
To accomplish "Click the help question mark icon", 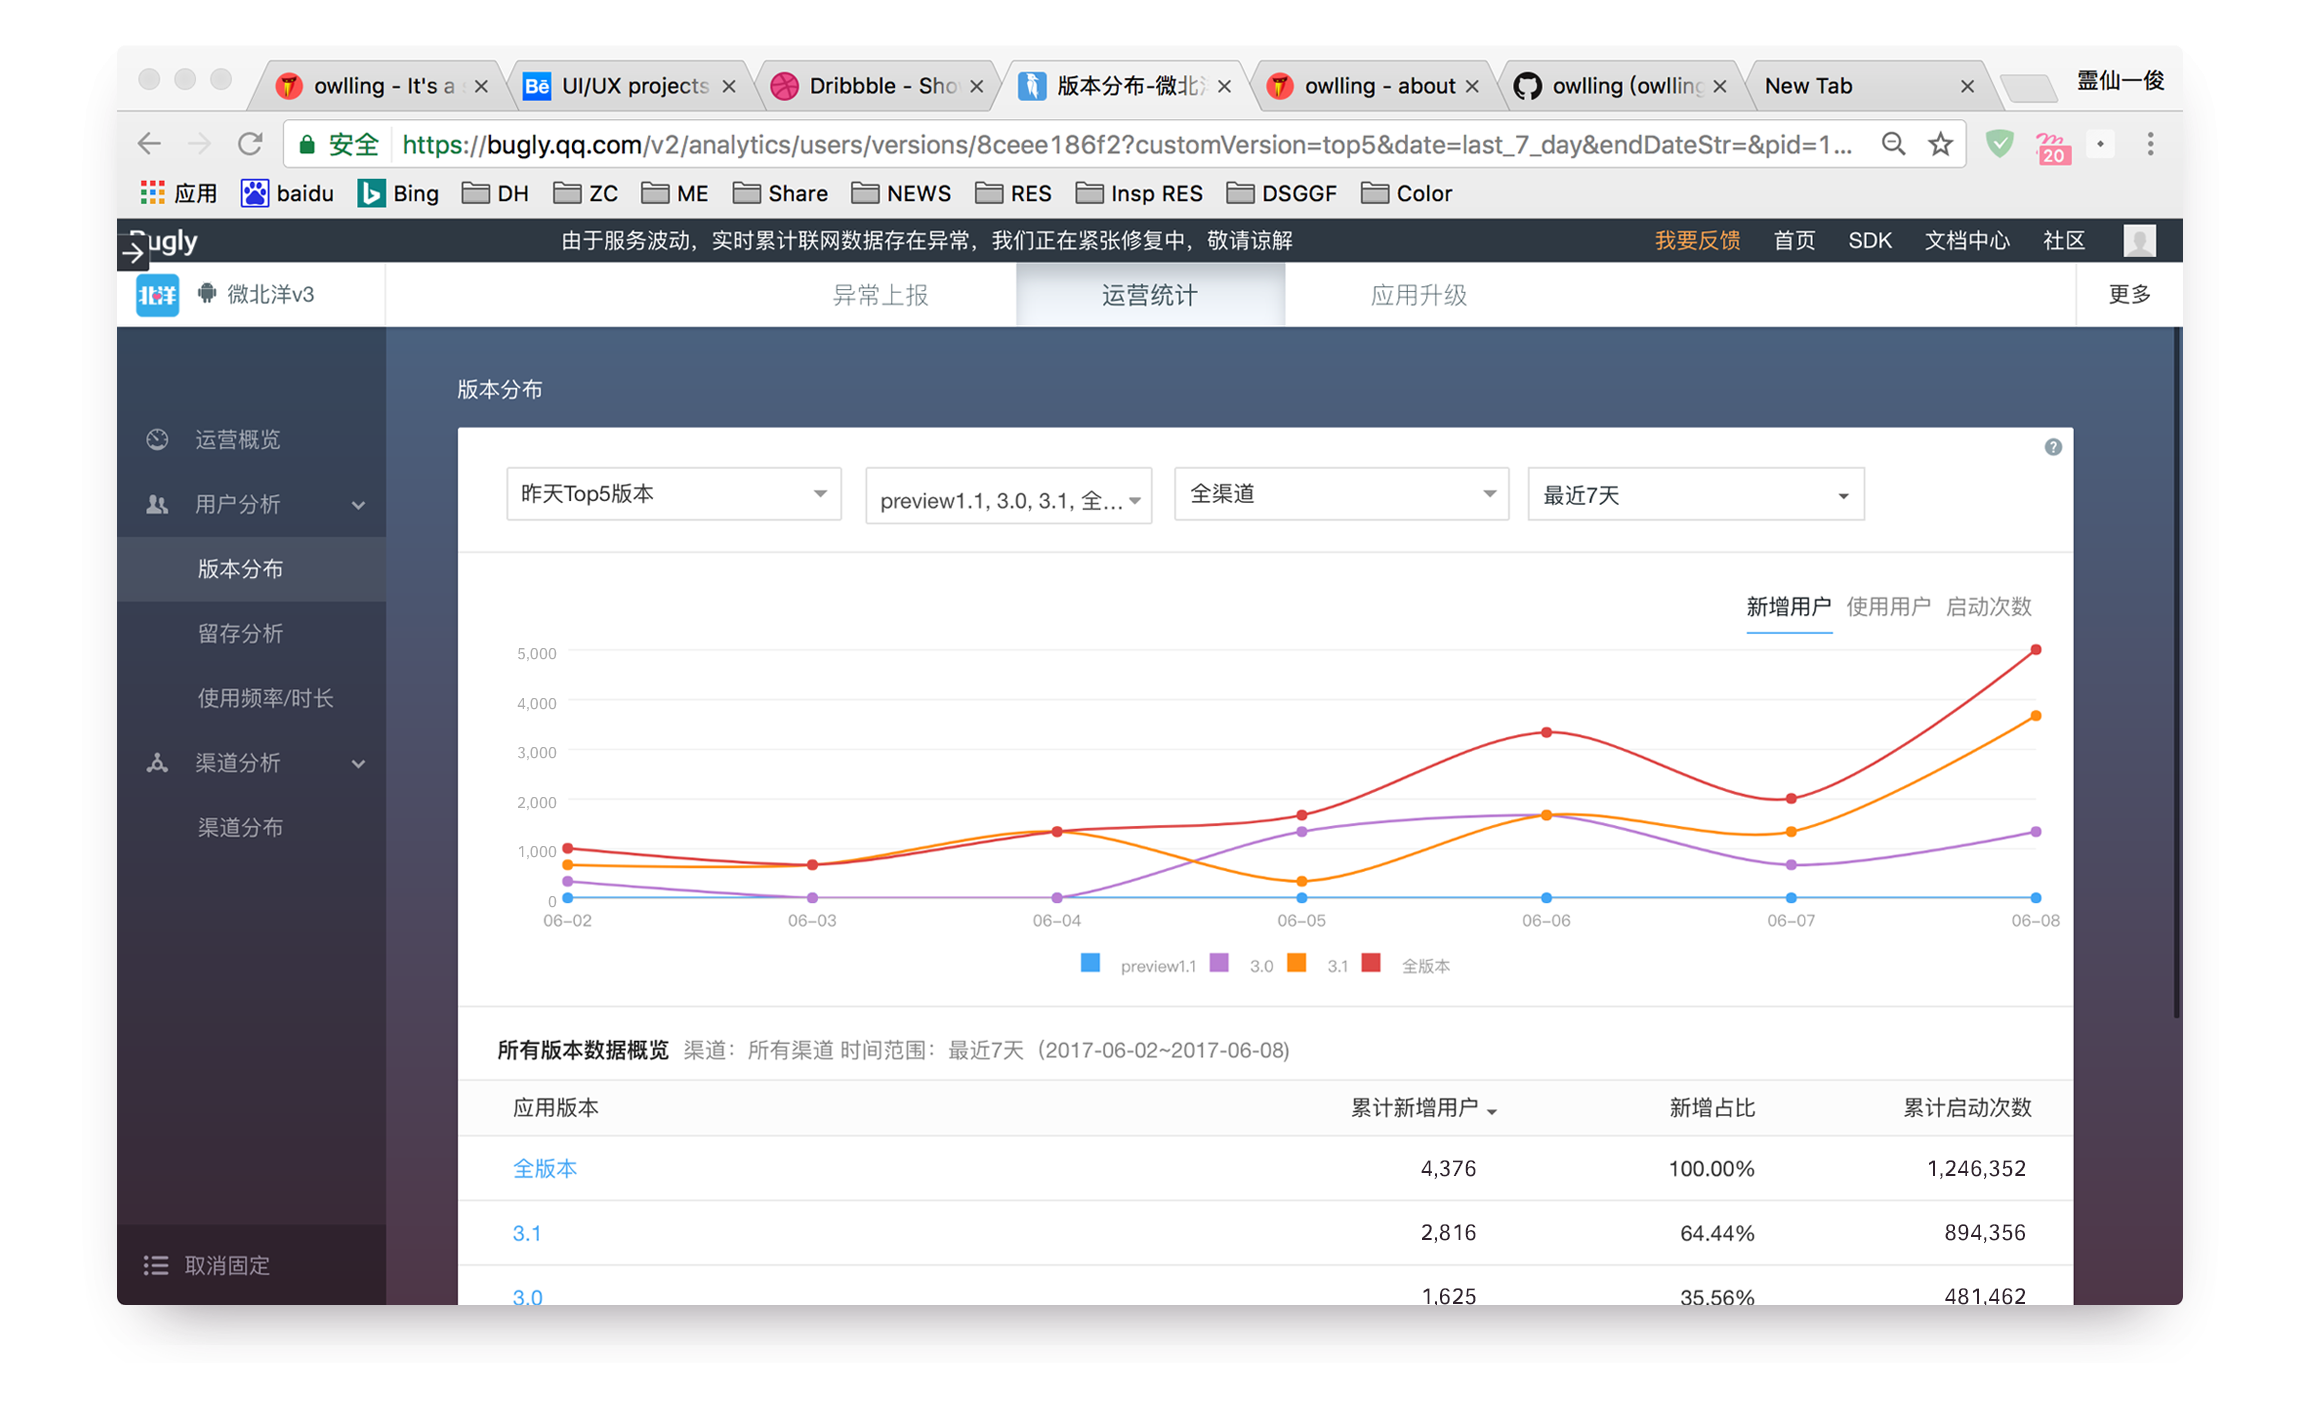I will pyautogui.click(x=2053, y=447).
